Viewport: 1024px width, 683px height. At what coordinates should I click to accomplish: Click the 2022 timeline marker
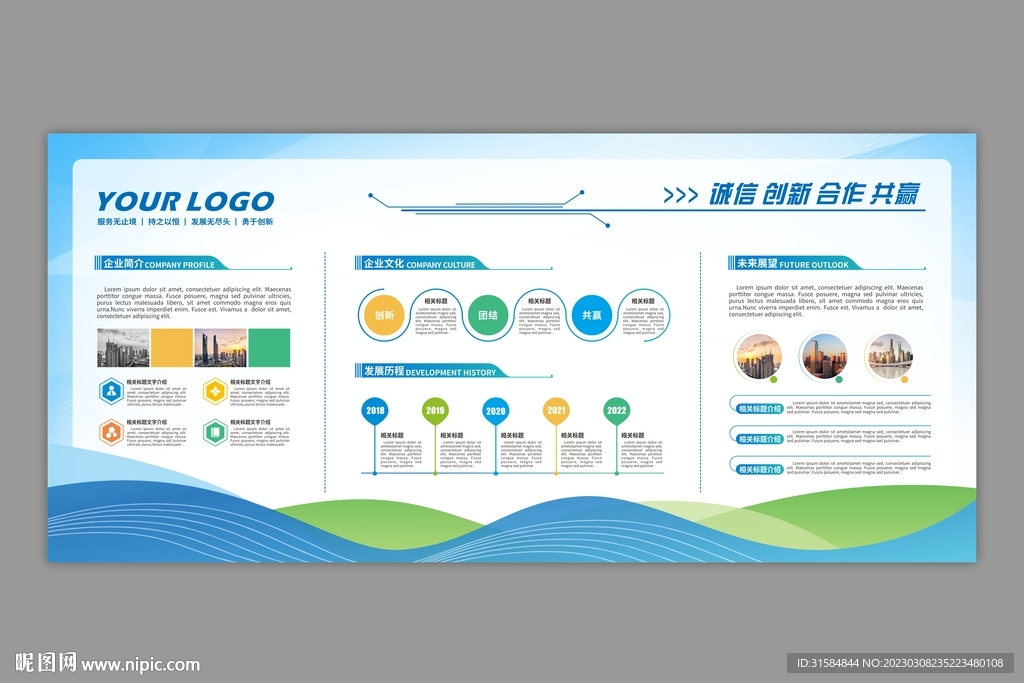click(616, 411)
